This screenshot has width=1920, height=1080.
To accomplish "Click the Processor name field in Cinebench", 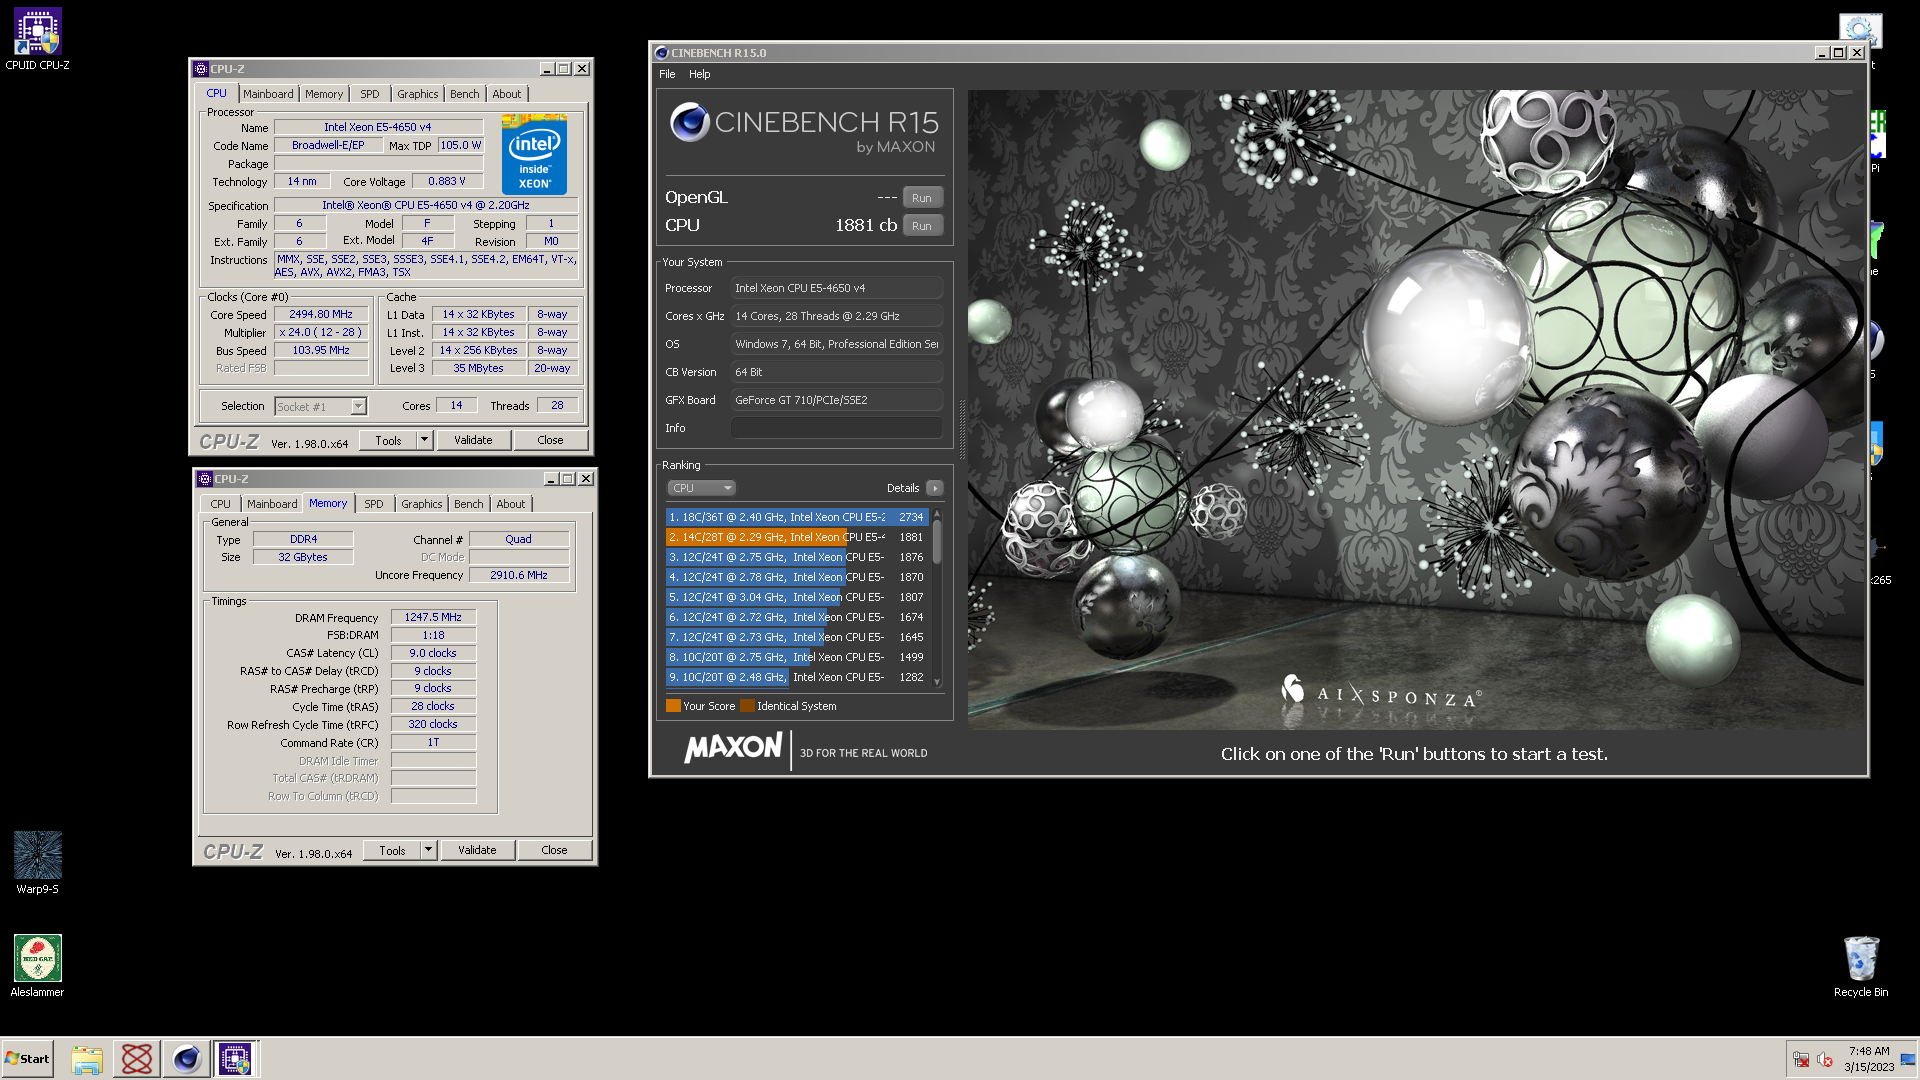I will tap(836, 288).
